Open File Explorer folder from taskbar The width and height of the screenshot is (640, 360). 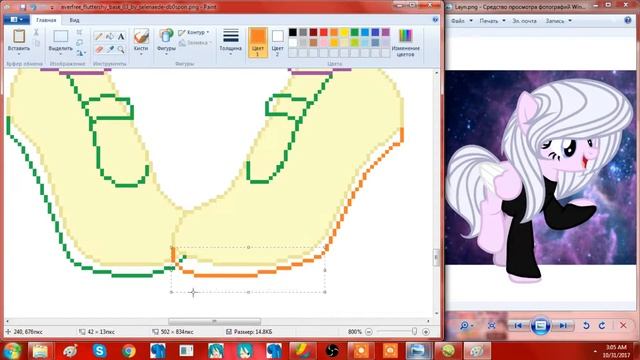click(x=40, y=351)
